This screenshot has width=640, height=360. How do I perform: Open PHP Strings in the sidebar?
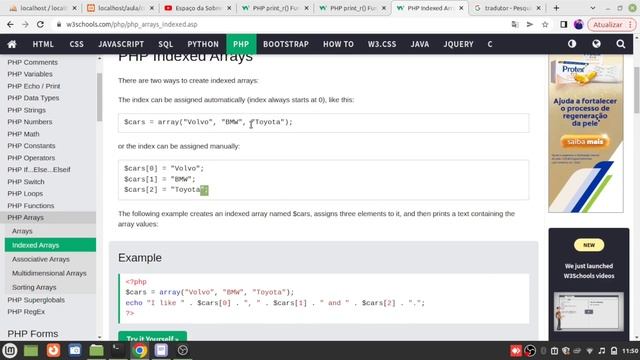[x=27, y=110]
